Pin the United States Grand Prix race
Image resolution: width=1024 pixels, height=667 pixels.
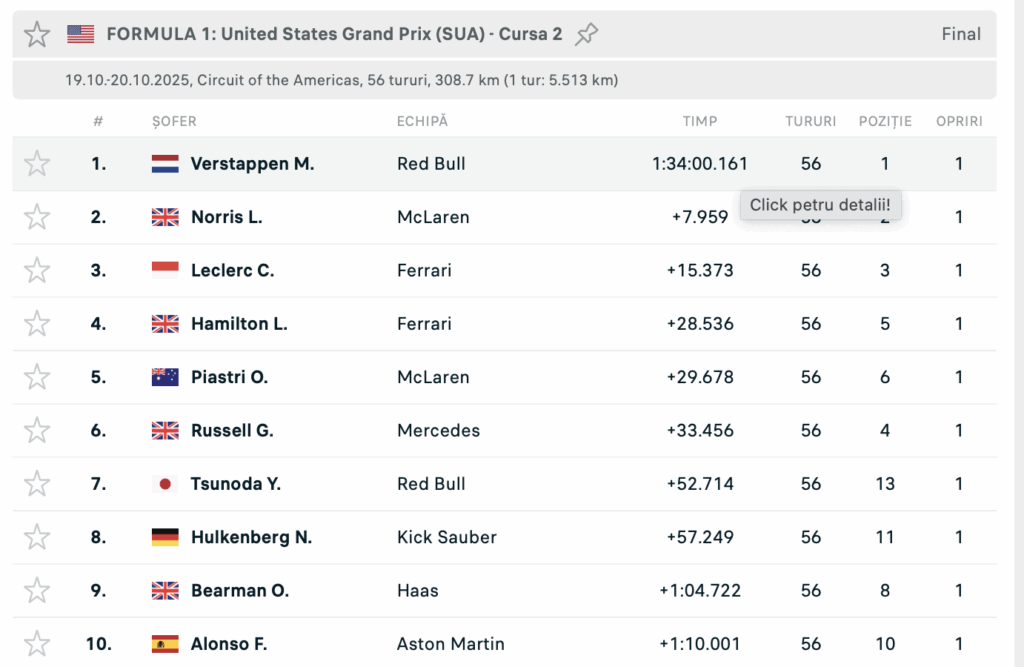pos(587,34)
